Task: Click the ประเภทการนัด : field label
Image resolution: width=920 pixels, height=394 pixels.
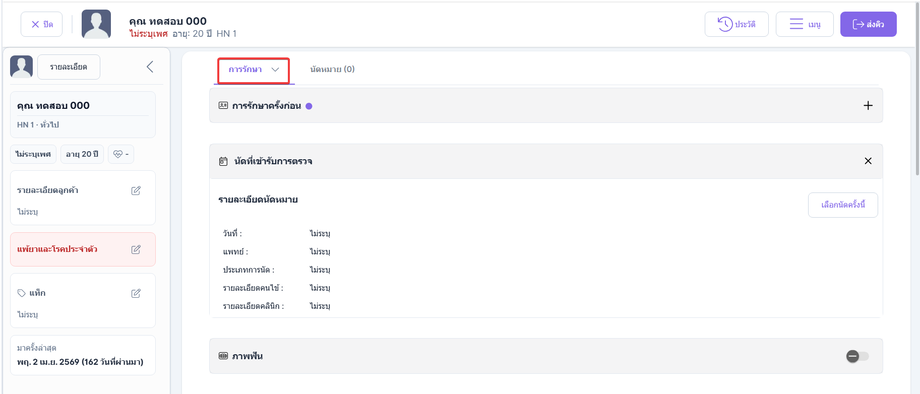Action: [249, 270]
